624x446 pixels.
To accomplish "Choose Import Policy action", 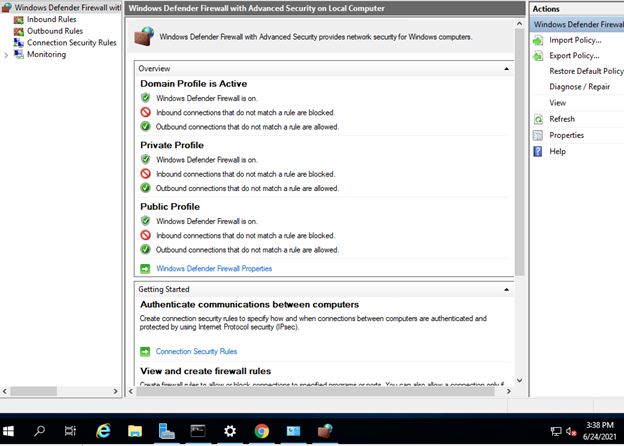I will click(x=575, y=40).
